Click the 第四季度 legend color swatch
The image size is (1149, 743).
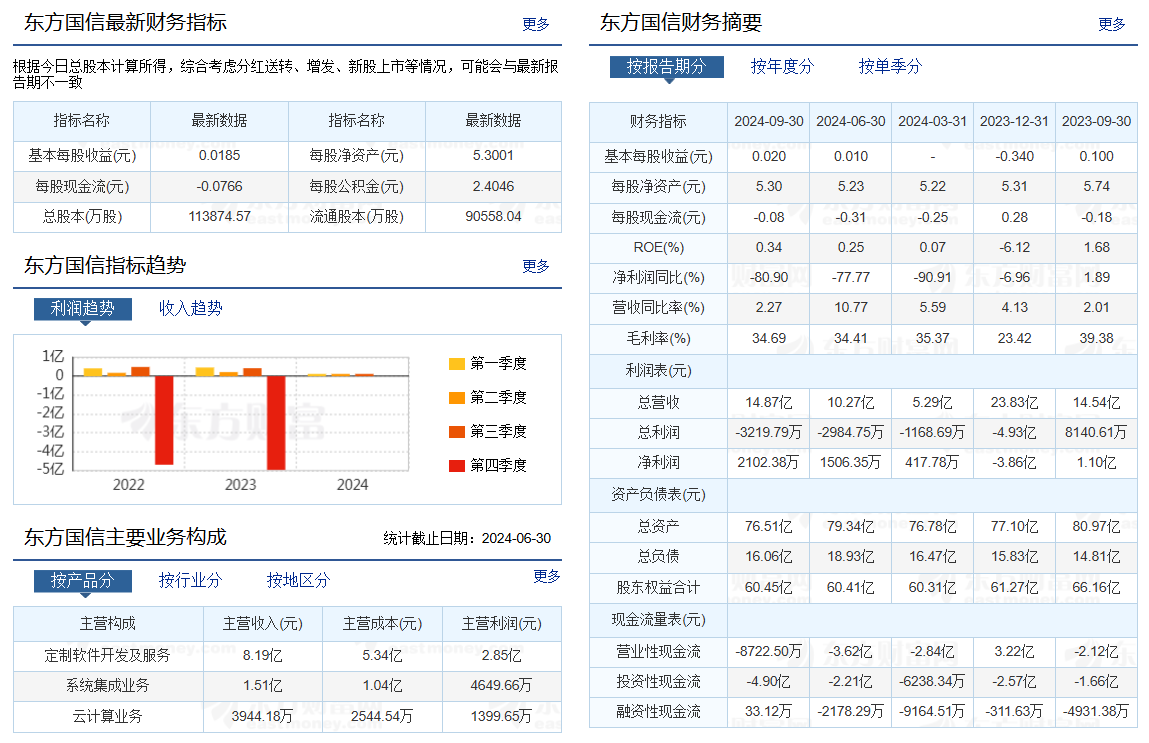[x=457, y=465]
